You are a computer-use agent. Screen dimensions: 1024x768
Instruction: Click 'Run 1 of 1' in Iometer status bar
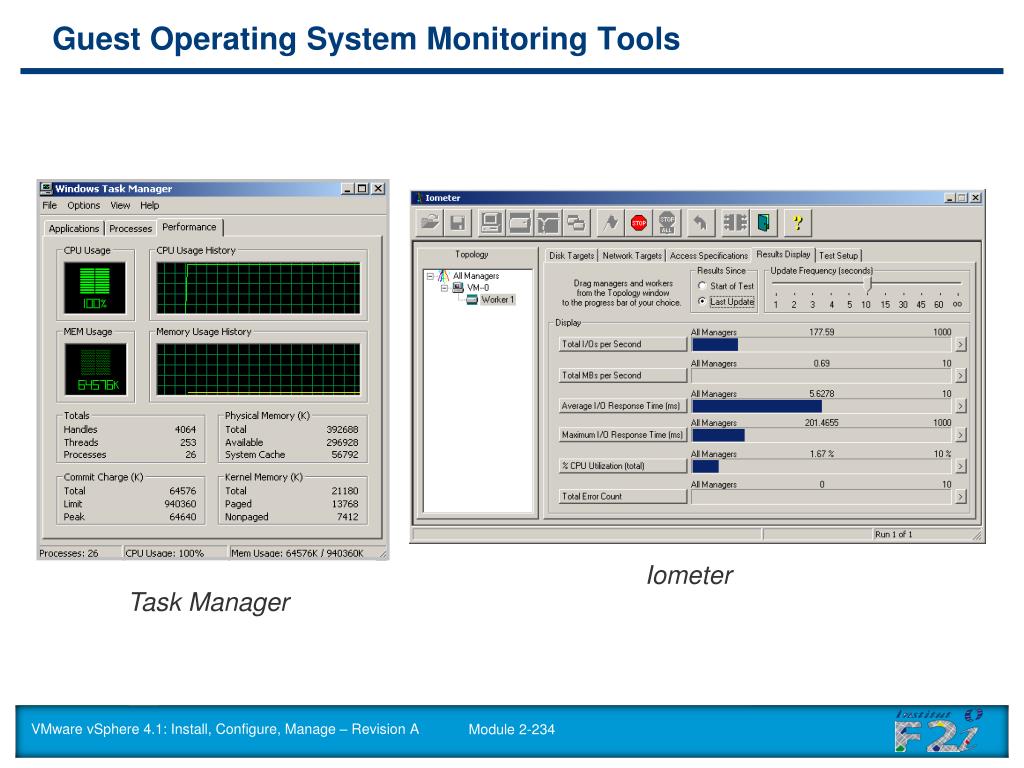point(893,534)
